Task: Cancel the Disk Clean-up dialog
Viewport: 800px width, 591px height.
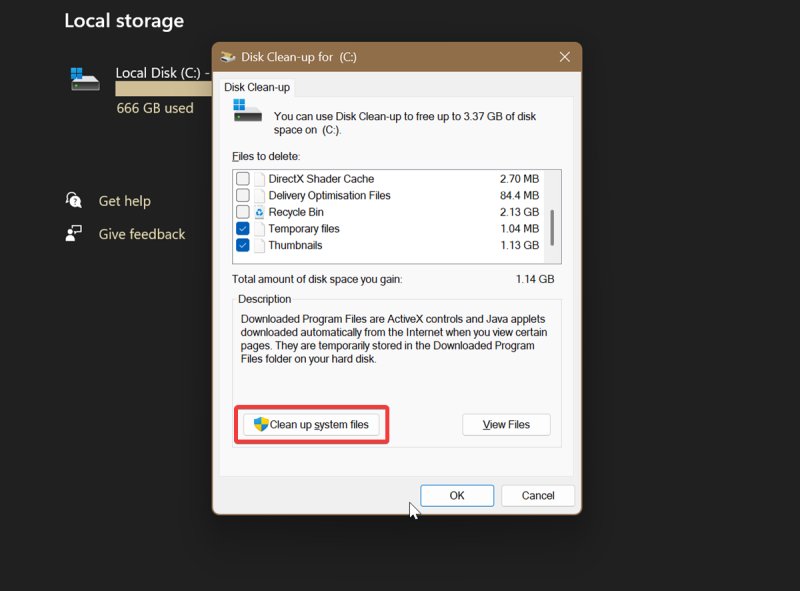Action: (x=537, y=495)
